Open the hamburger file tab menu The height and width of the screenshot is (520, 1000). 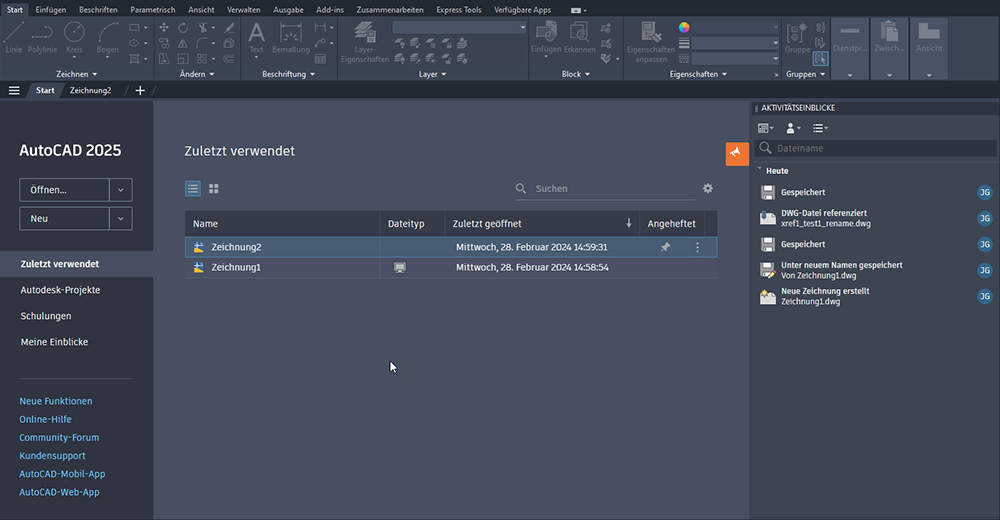(x=14, y=91)
